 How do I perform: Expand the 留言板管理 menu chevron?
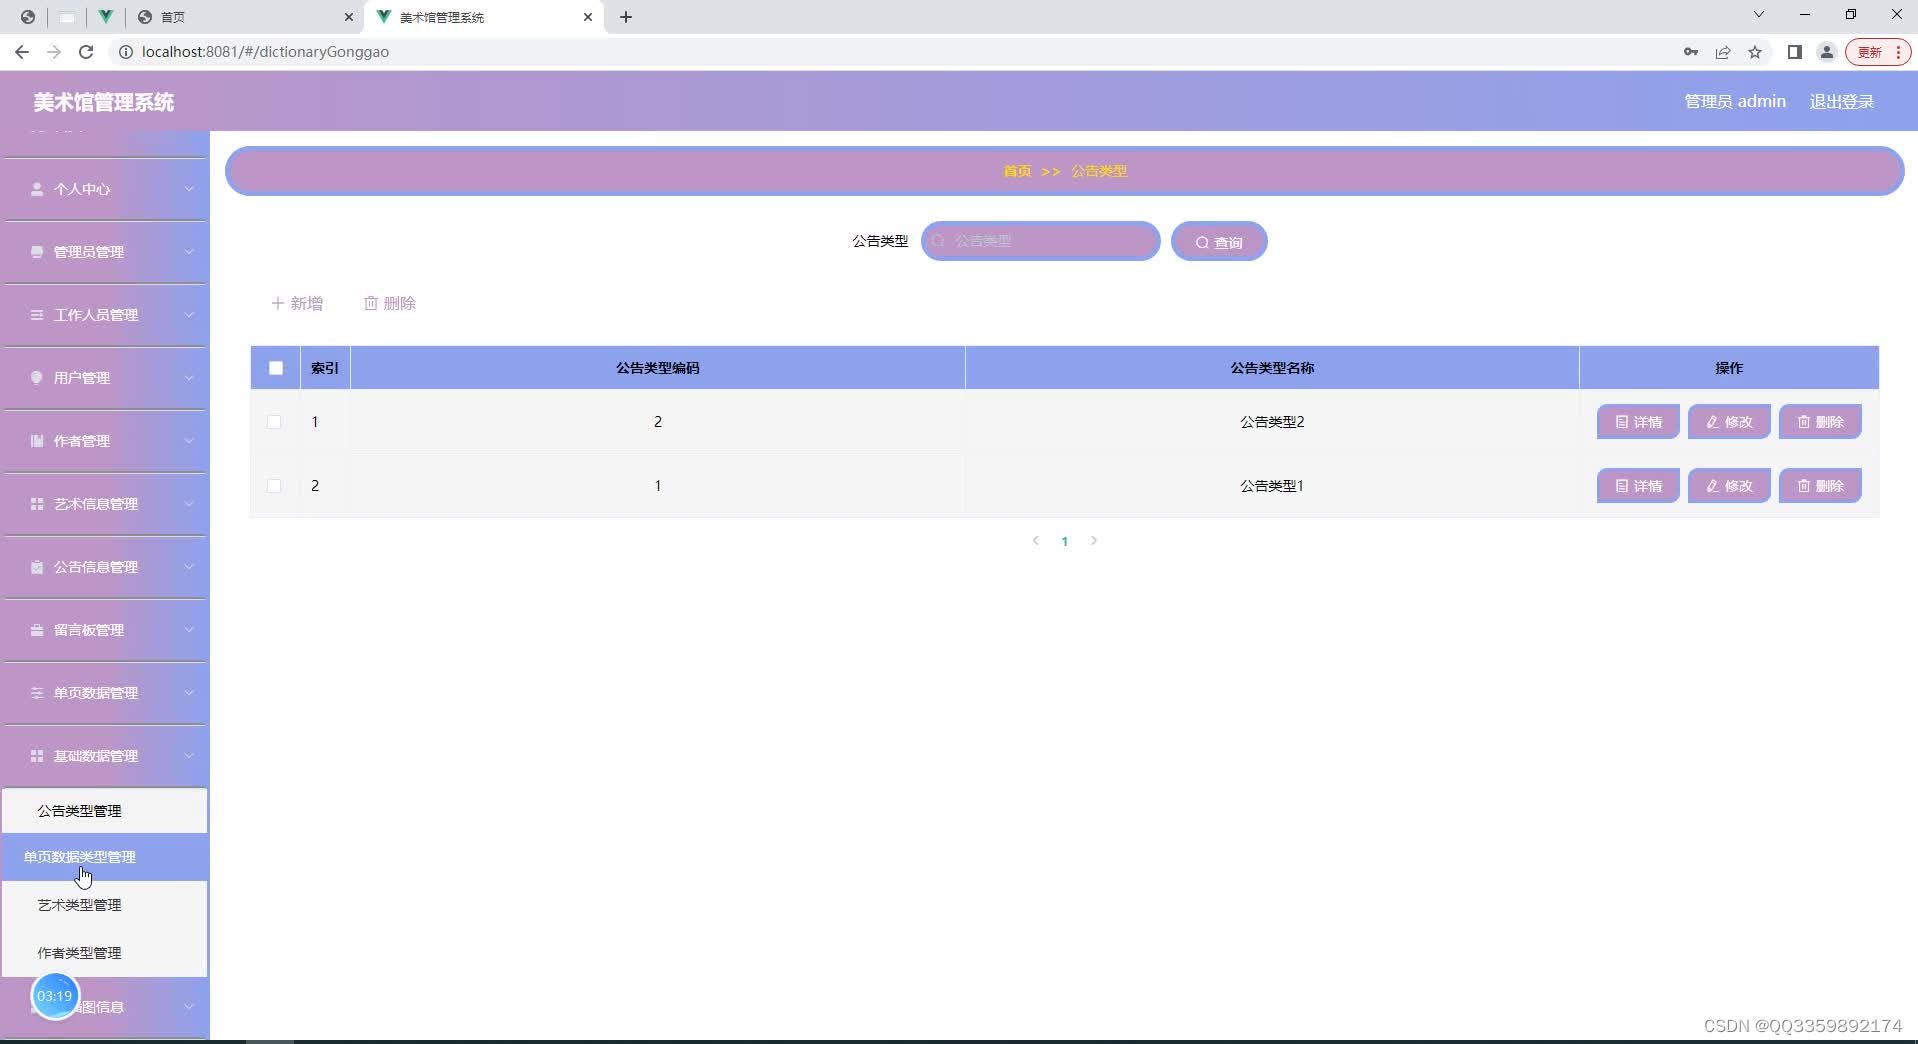189,630
